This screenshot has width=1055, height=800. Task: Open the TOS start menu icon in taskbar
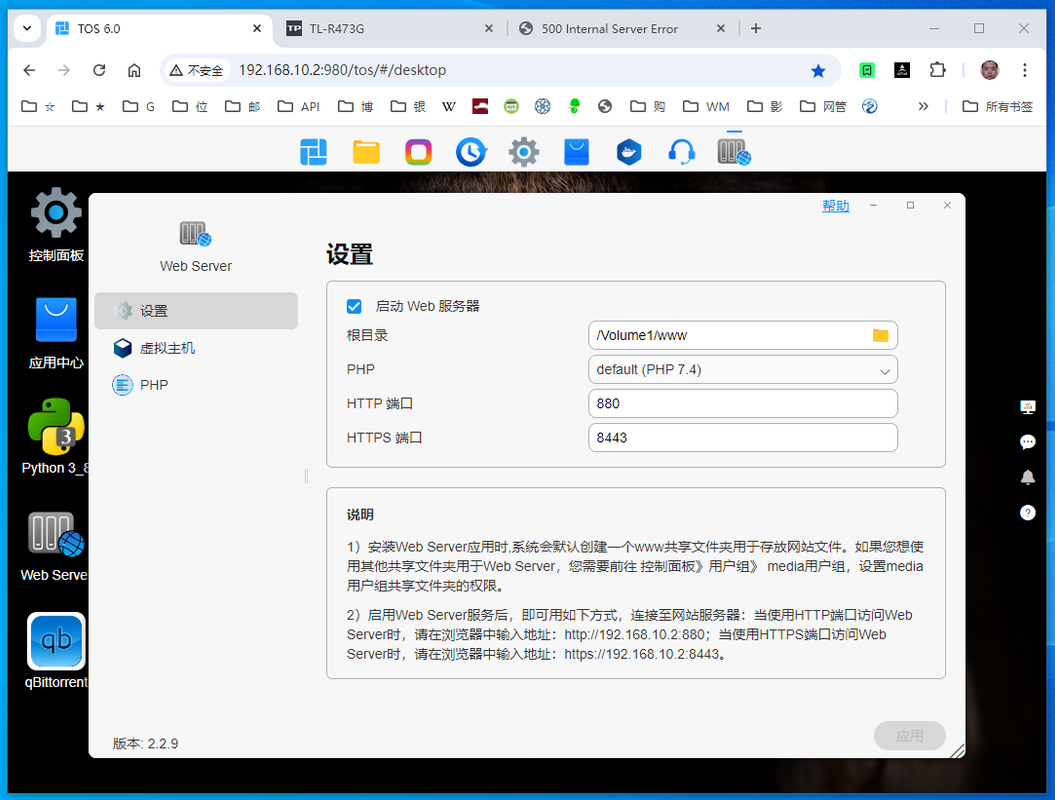click(314, 152)
